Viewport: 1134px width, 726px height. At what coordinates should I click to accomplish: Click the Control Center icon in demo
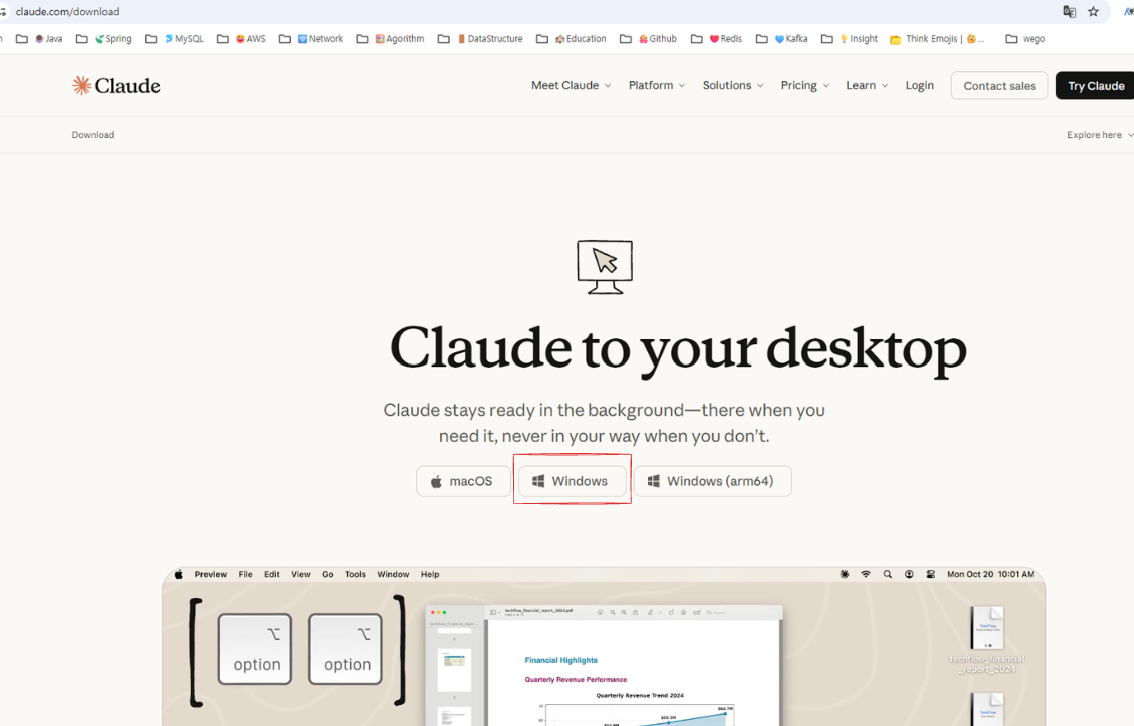point(931,574)
